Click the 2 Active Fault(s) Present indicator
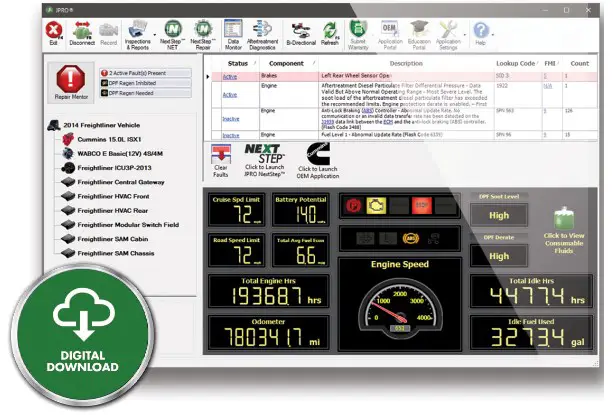The width and height of the screenshot is (613, 415). click(x=145, y=73)
